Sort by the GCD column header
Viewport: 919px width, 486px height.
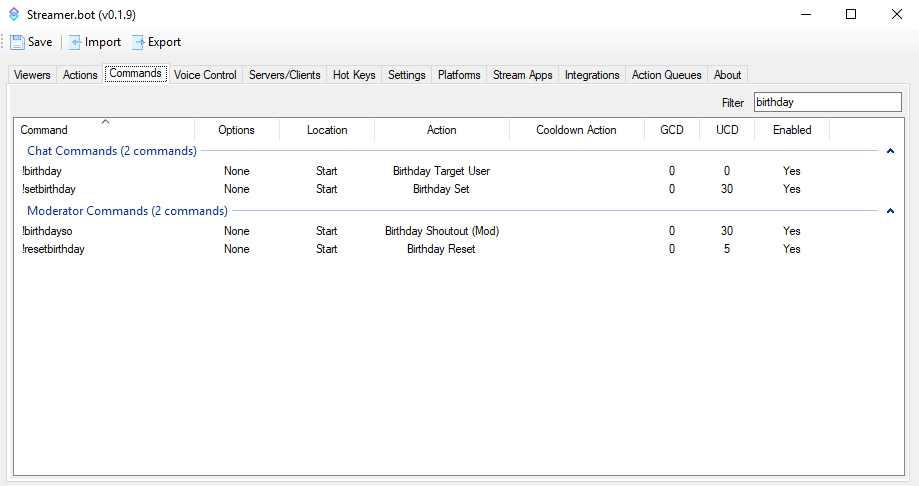tap(672, 130)
